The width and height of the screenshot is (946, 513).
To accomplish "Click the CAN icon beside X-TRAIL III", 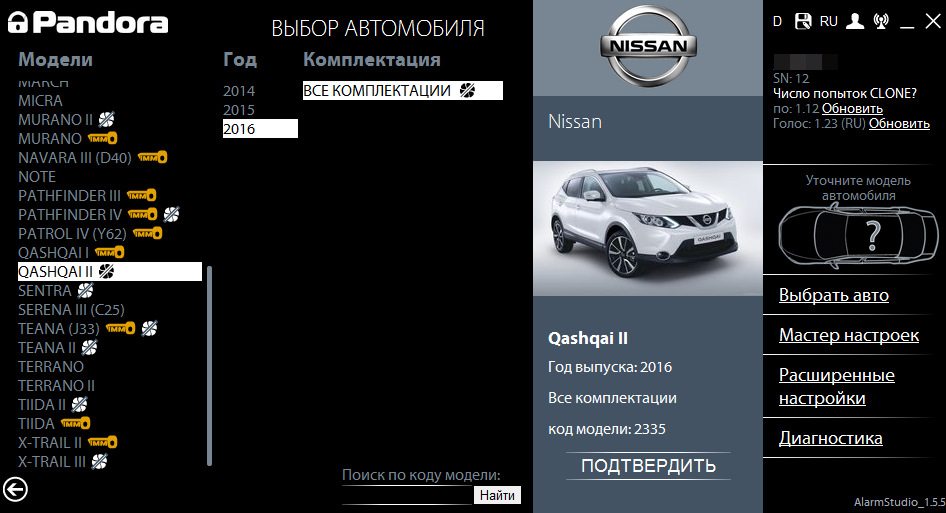I will pos(100,462).
